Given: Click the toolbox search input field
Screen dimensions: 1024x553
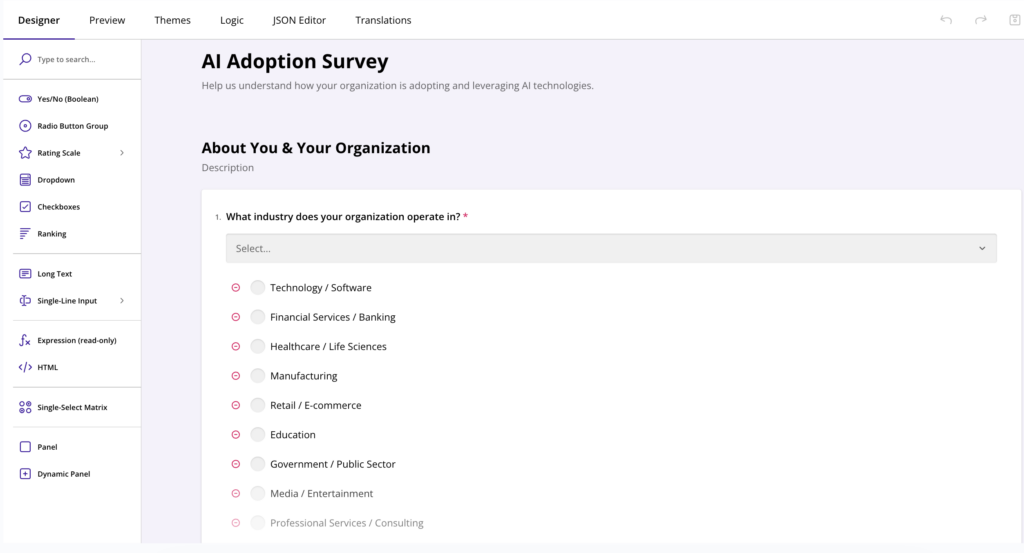Looking at the screenshot, I should pos(80,60).
